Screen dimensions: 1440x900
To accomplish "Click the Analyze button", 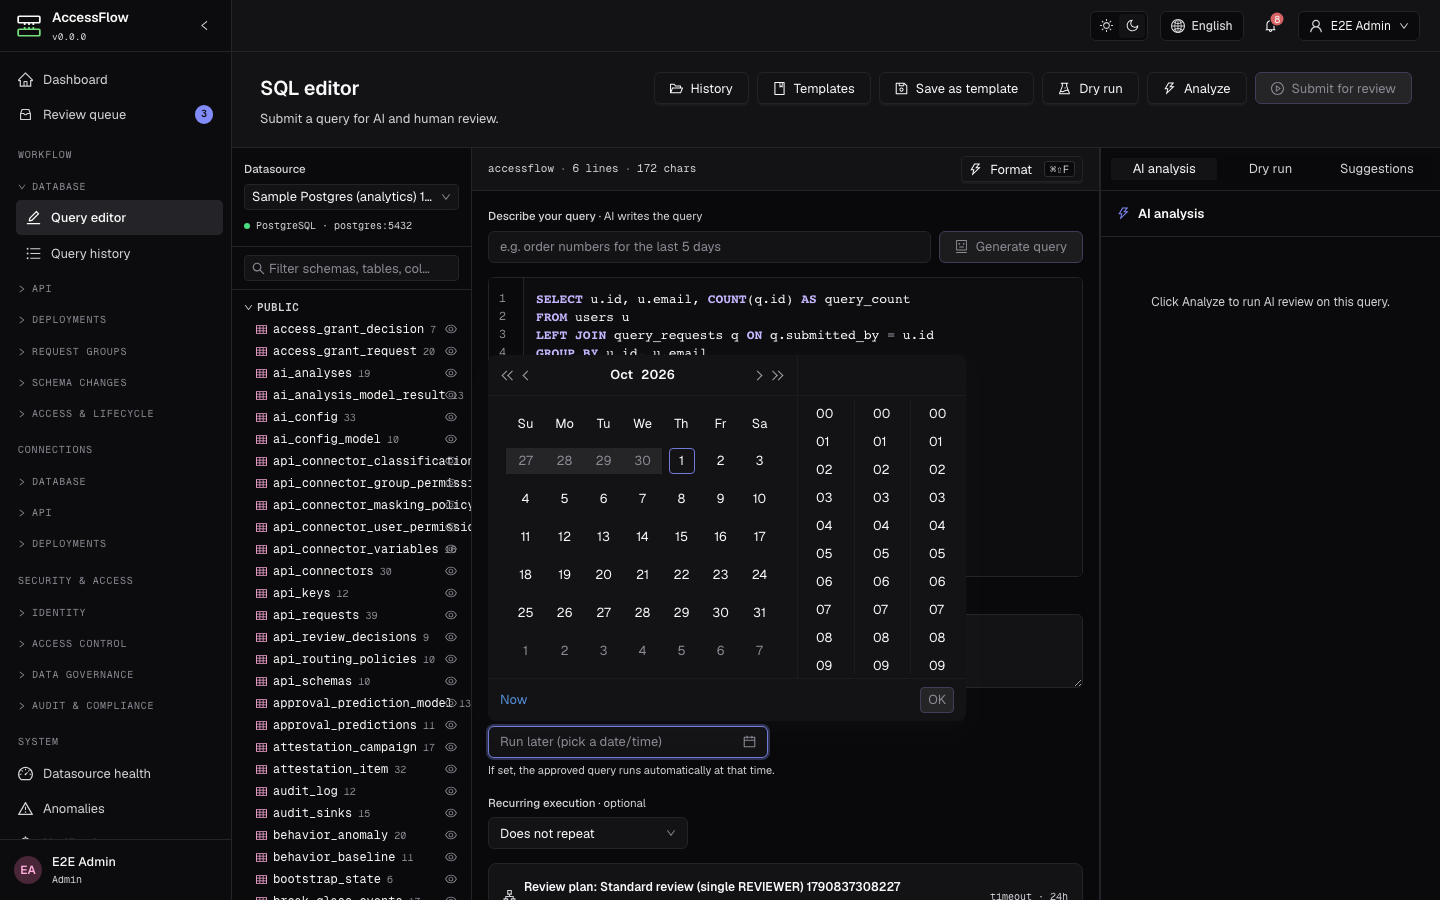I will [1196, 88].
